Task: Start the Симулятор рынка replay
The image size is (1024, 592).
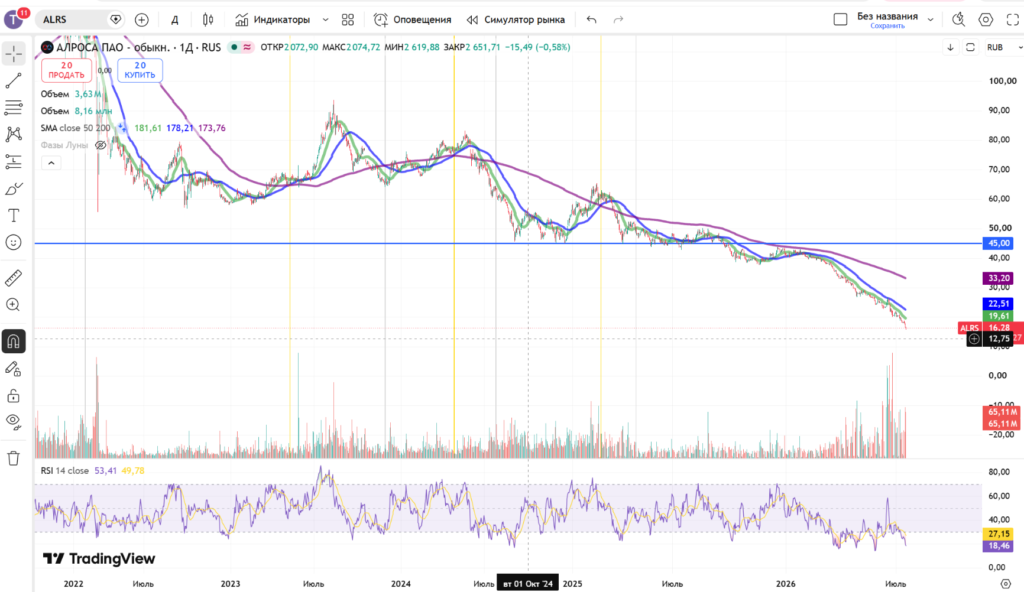Action: (516, 20)
